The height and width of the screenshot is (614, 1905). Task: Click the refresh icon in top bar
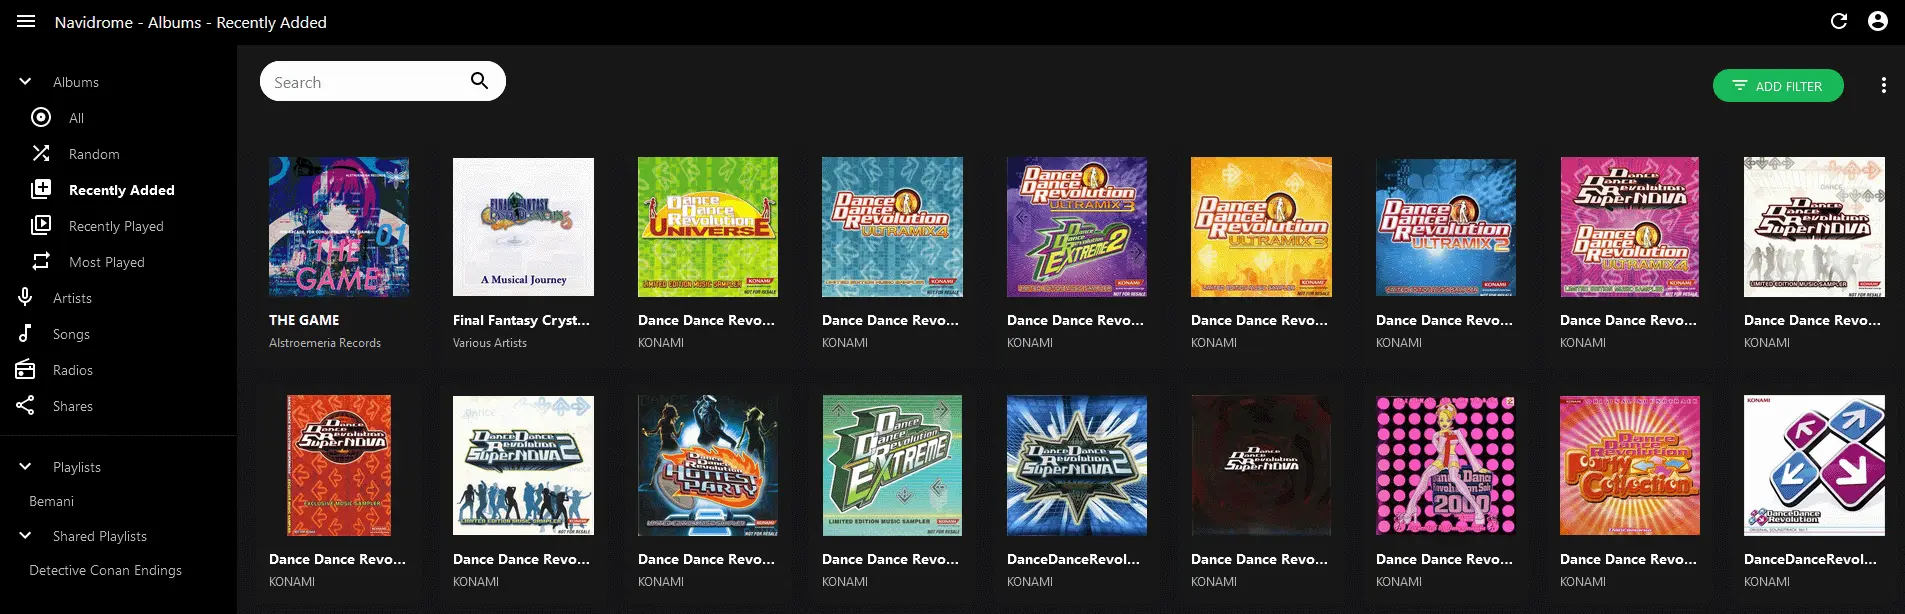tap(1838, 21)
